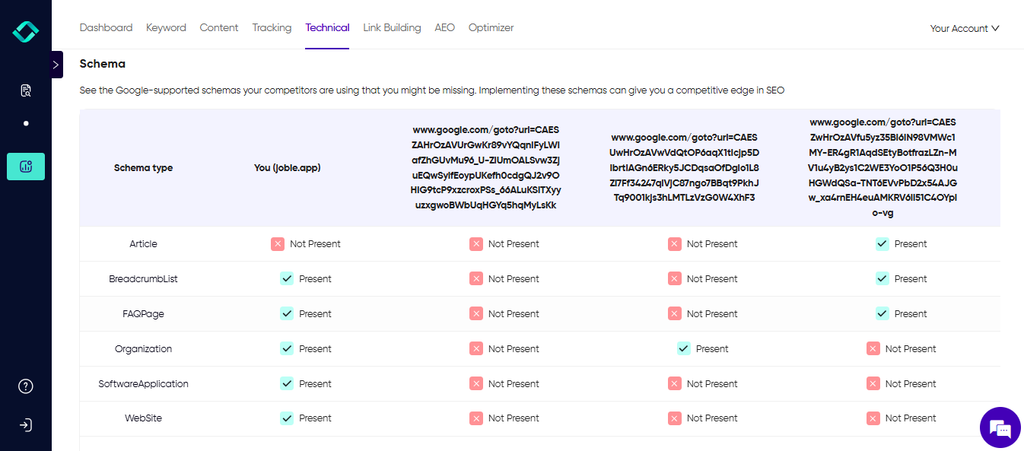
Task: Click the CAESZAHrOzAVUrGwKr competitor URL header
Action: [x=486, y=168]
